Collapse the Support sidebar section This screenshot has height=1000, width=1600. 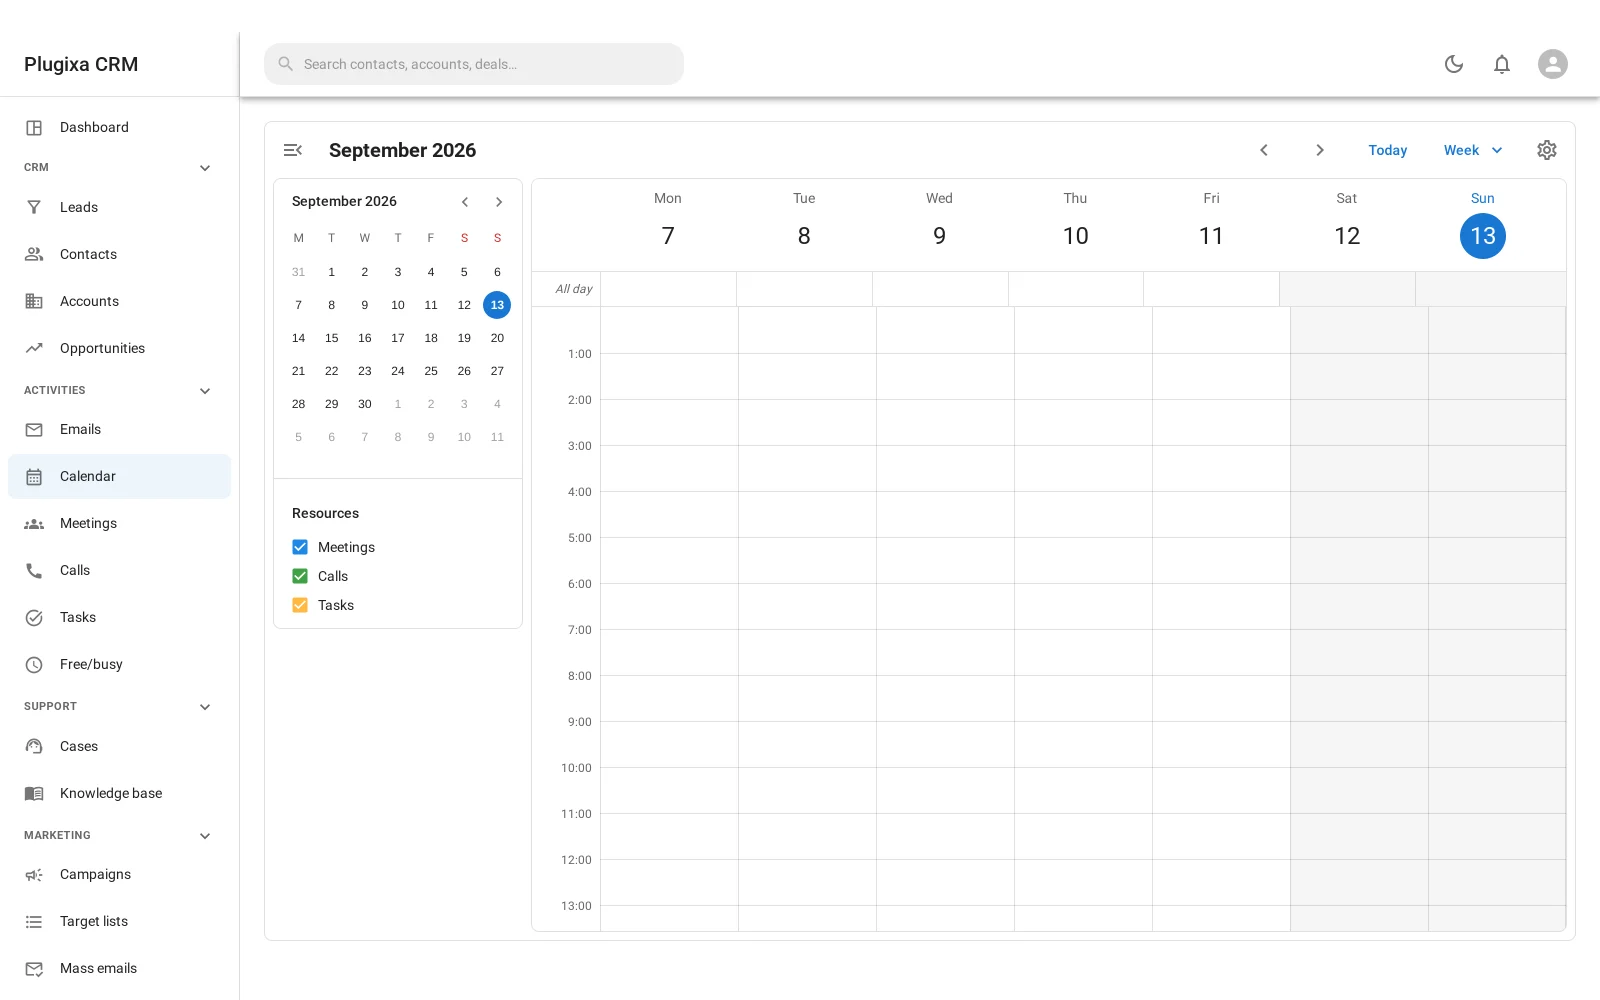pyautogui.click(x=205, y=707)
